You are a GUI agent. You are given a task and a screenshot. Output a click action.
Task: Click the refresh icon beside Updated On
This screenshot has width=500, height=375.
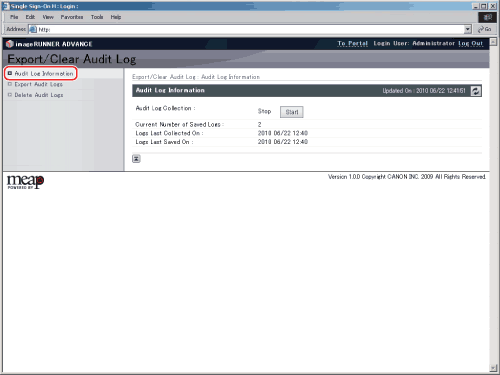[476, 91]
